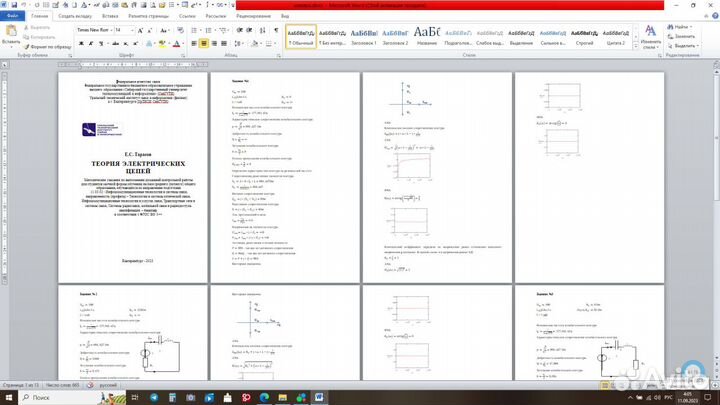
Task: Expand the styles gallery list
Action: click(x=633, y=46)
